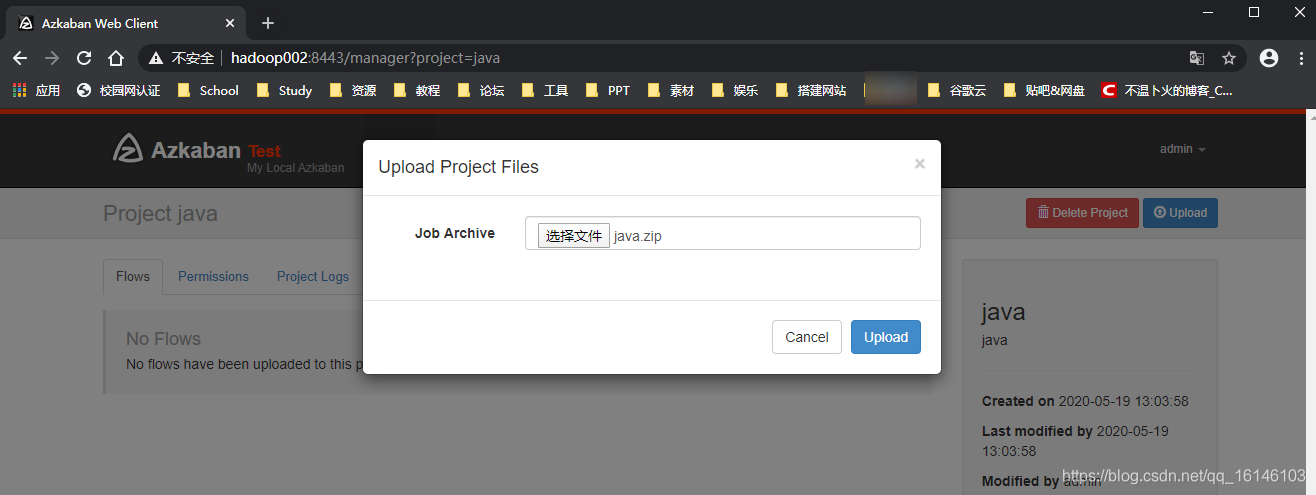Click the red Delete Project button
Viewport: 1316px width, 495px height.
1082,213
